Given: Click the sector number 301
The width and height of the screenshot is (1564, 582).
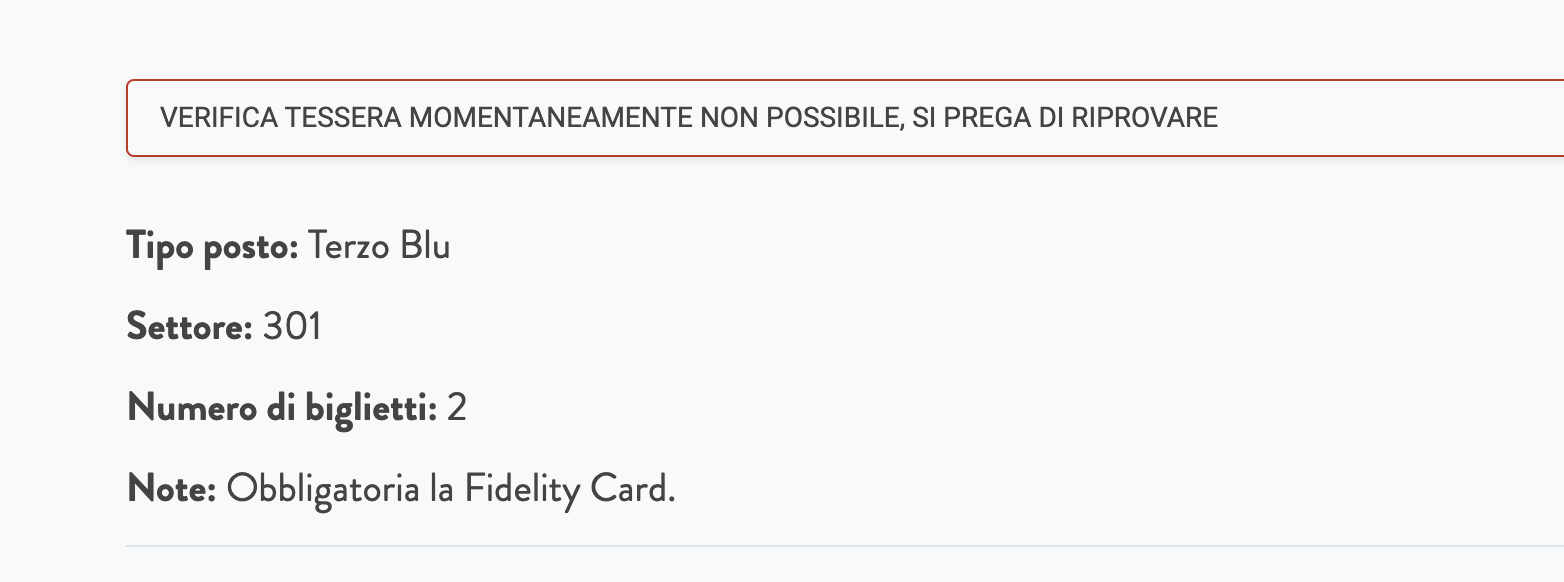Looking at the screenshot, I should pos(292,327).
